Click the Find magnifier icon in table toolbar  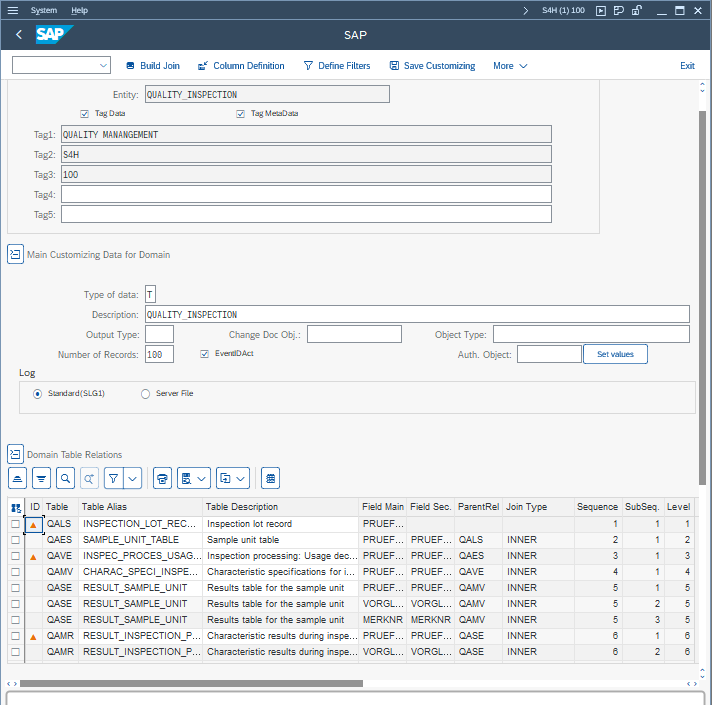[x=65, y=478]
